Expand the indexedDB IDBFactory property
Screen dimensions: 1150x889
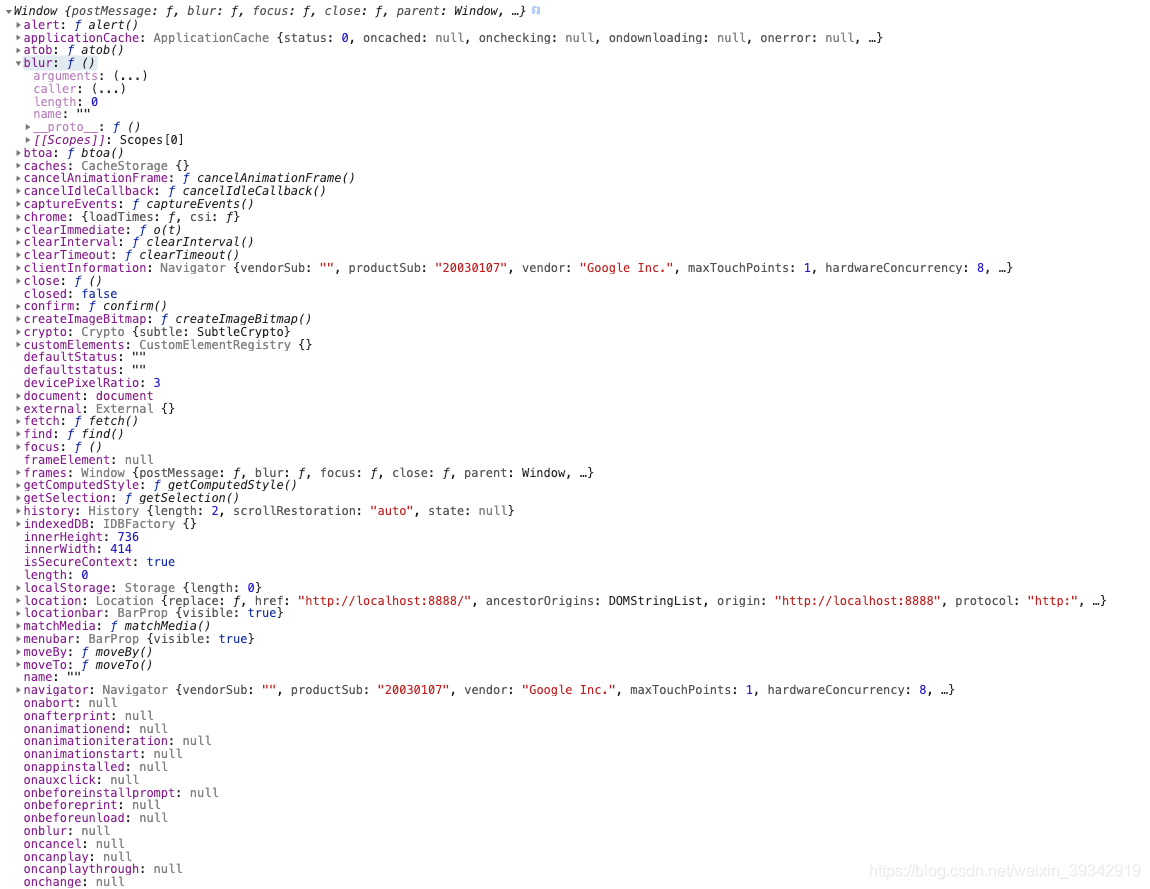[x=18, y=524]
